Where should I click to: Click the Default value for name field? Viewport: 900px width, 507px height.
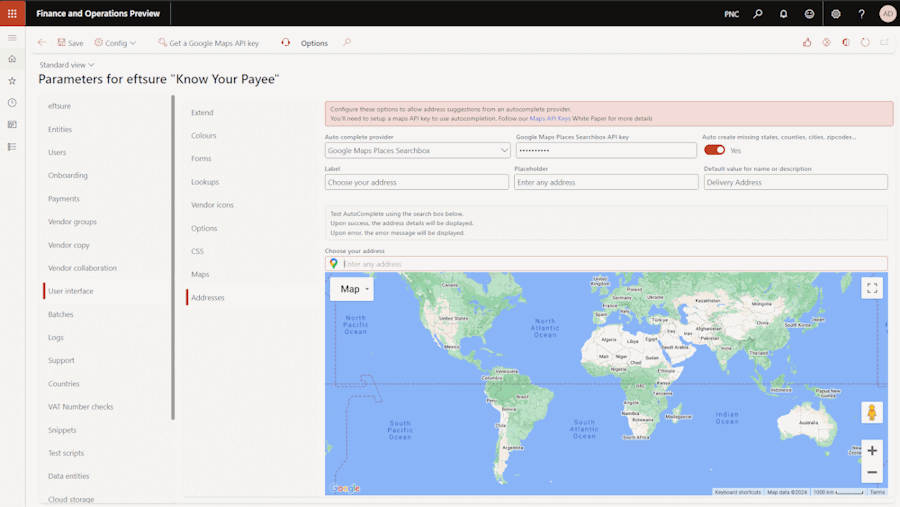(x=796, y=182)
